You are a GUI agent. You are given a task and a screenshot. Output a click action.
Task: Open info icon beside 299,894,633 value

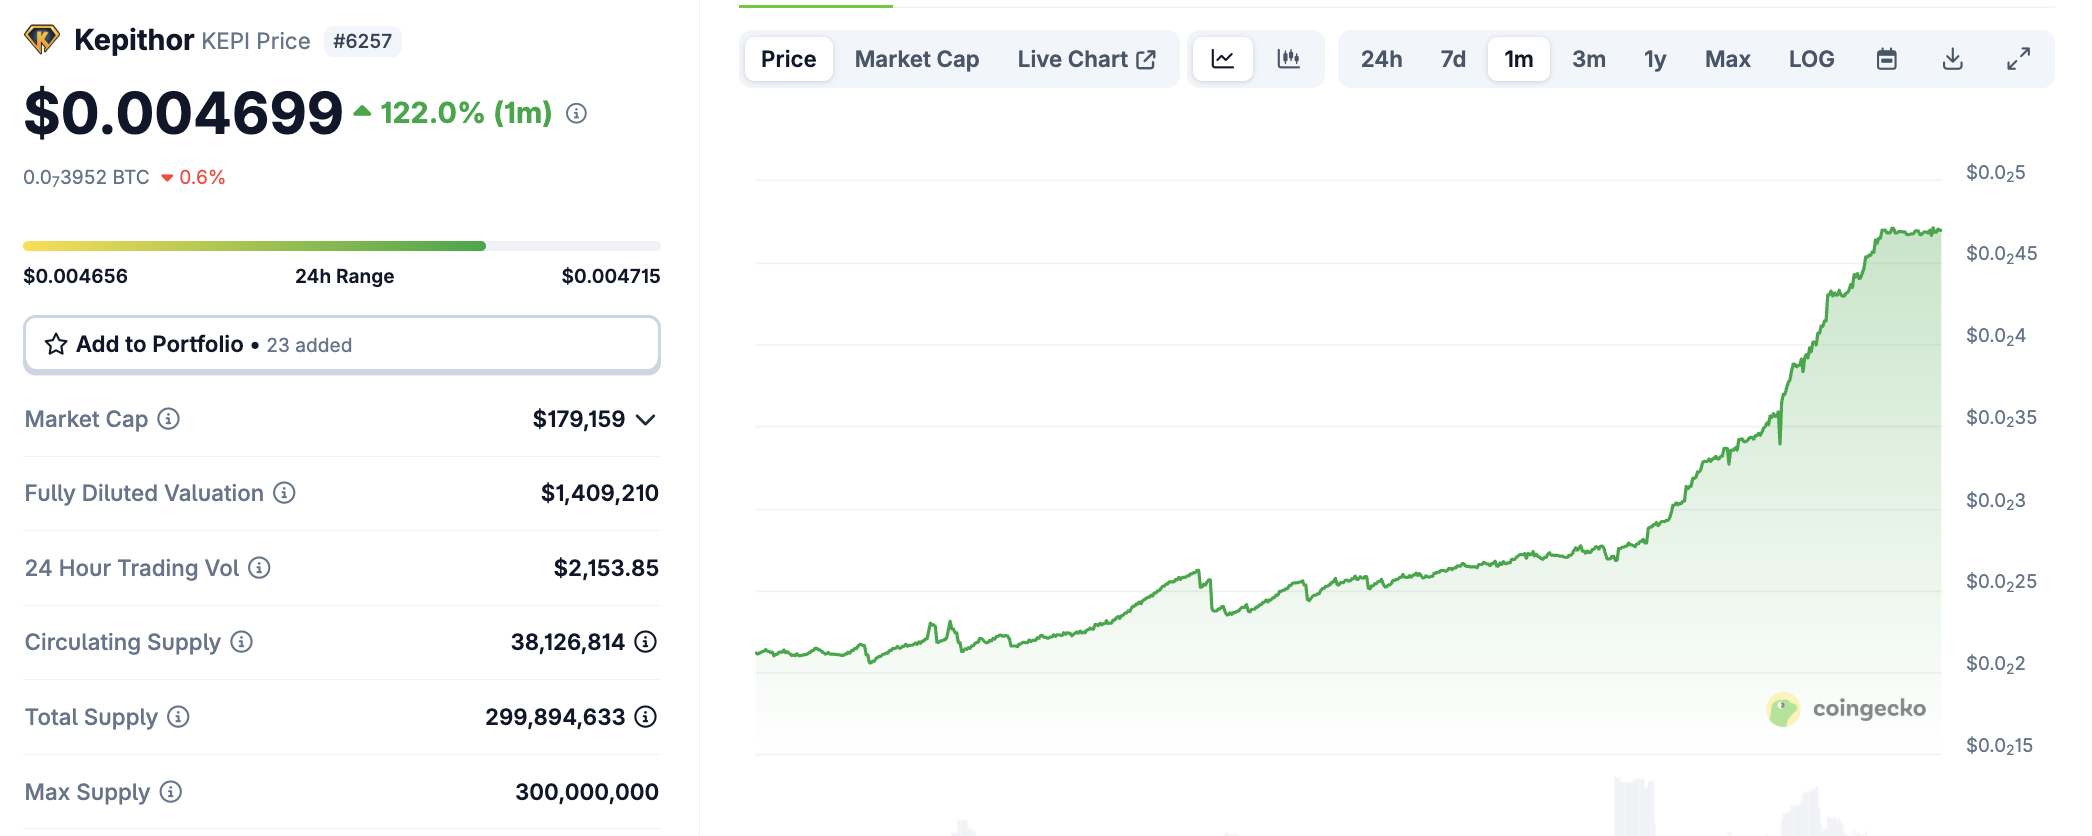point(646,717)
